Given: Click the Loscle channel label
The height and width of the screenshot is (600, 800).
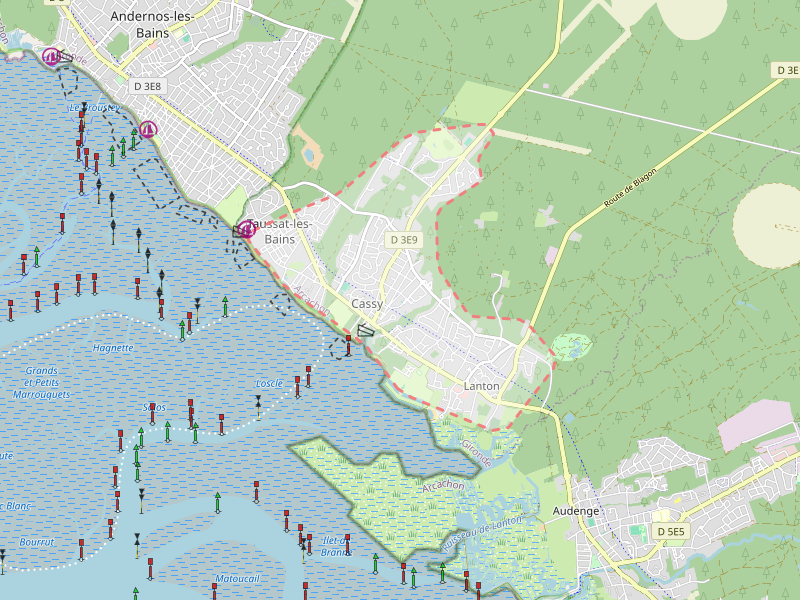Looking at the screenshot, I should click(269, 383).
